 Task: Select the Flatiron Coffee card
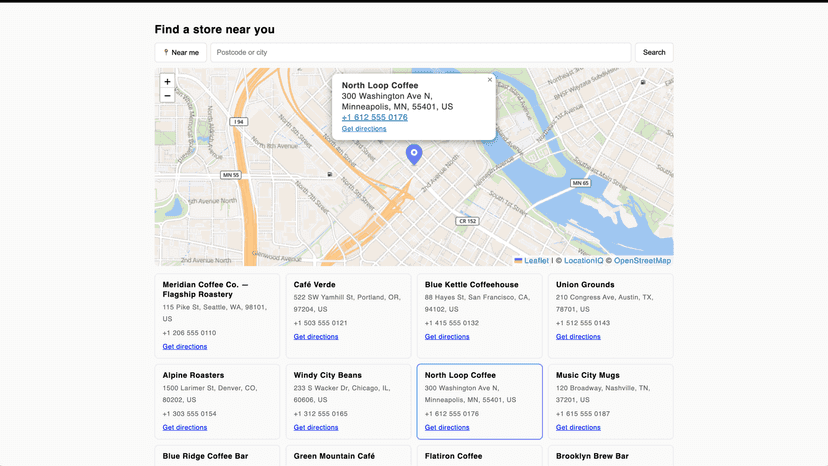pos(479,455)
